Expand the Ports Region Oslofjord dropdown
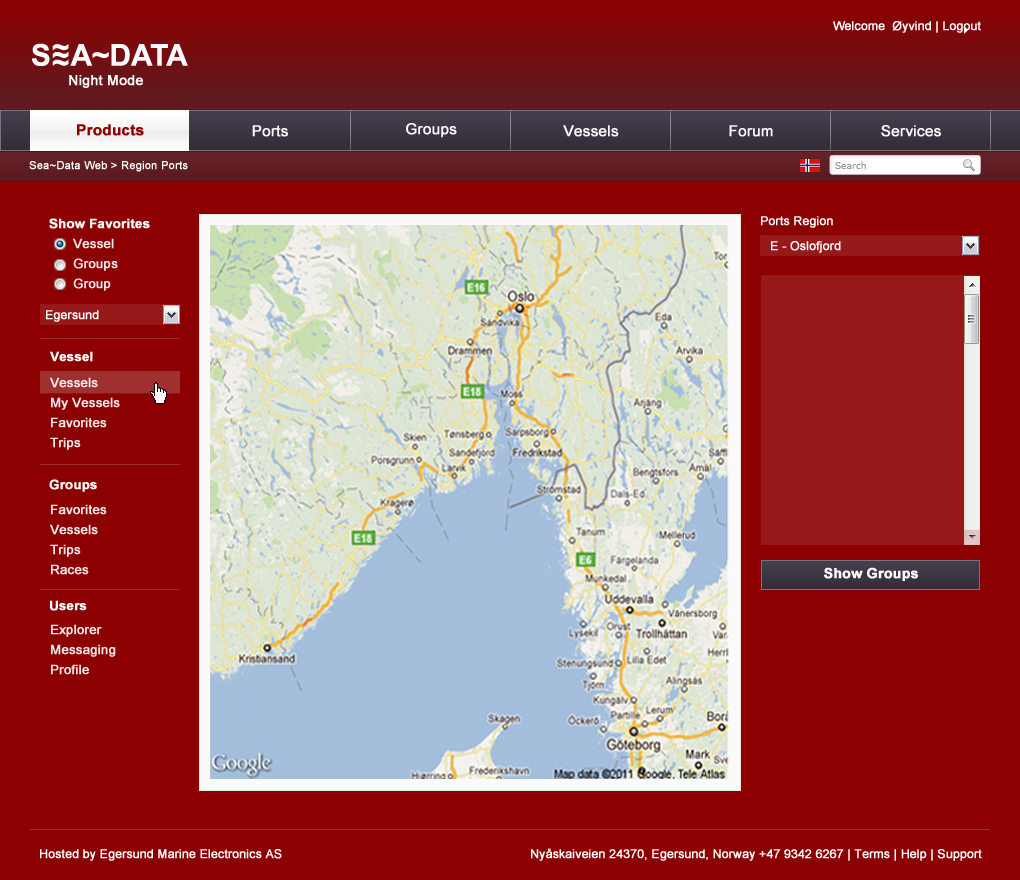Screen dimensions: 1020x880 point(969,246)
